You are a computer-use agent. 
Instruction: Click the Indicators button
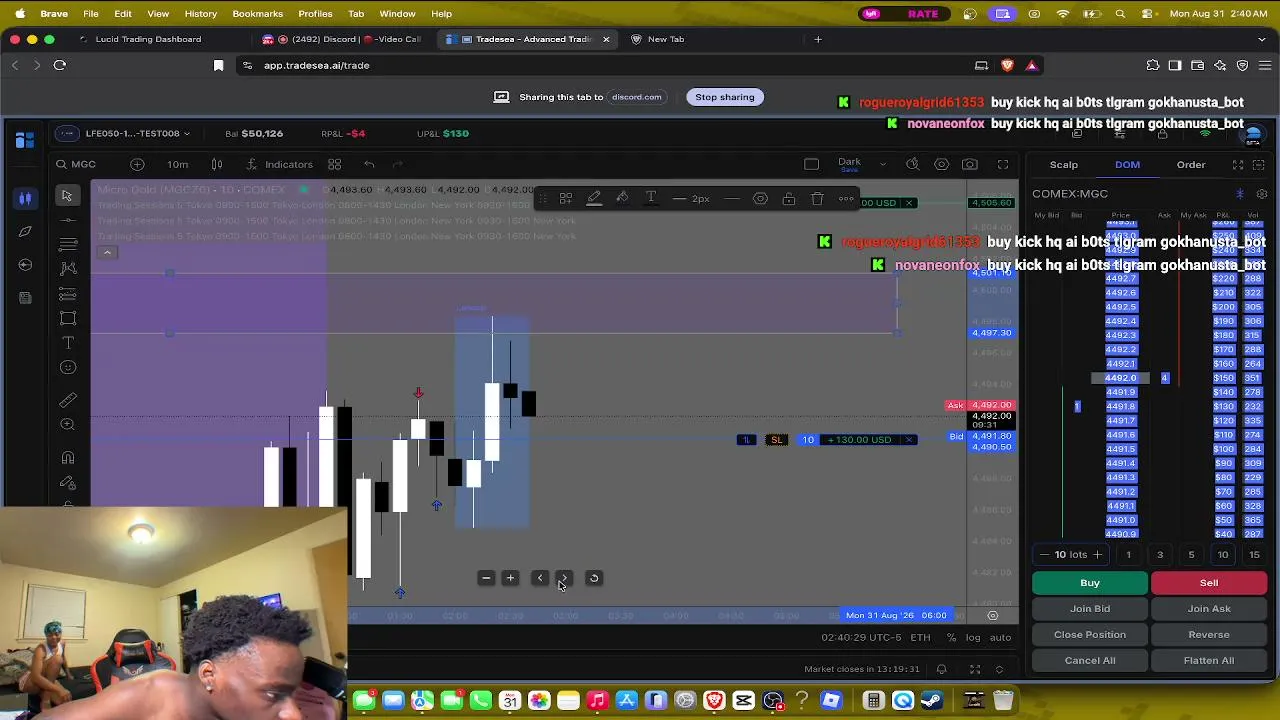(x=280, y=164)
